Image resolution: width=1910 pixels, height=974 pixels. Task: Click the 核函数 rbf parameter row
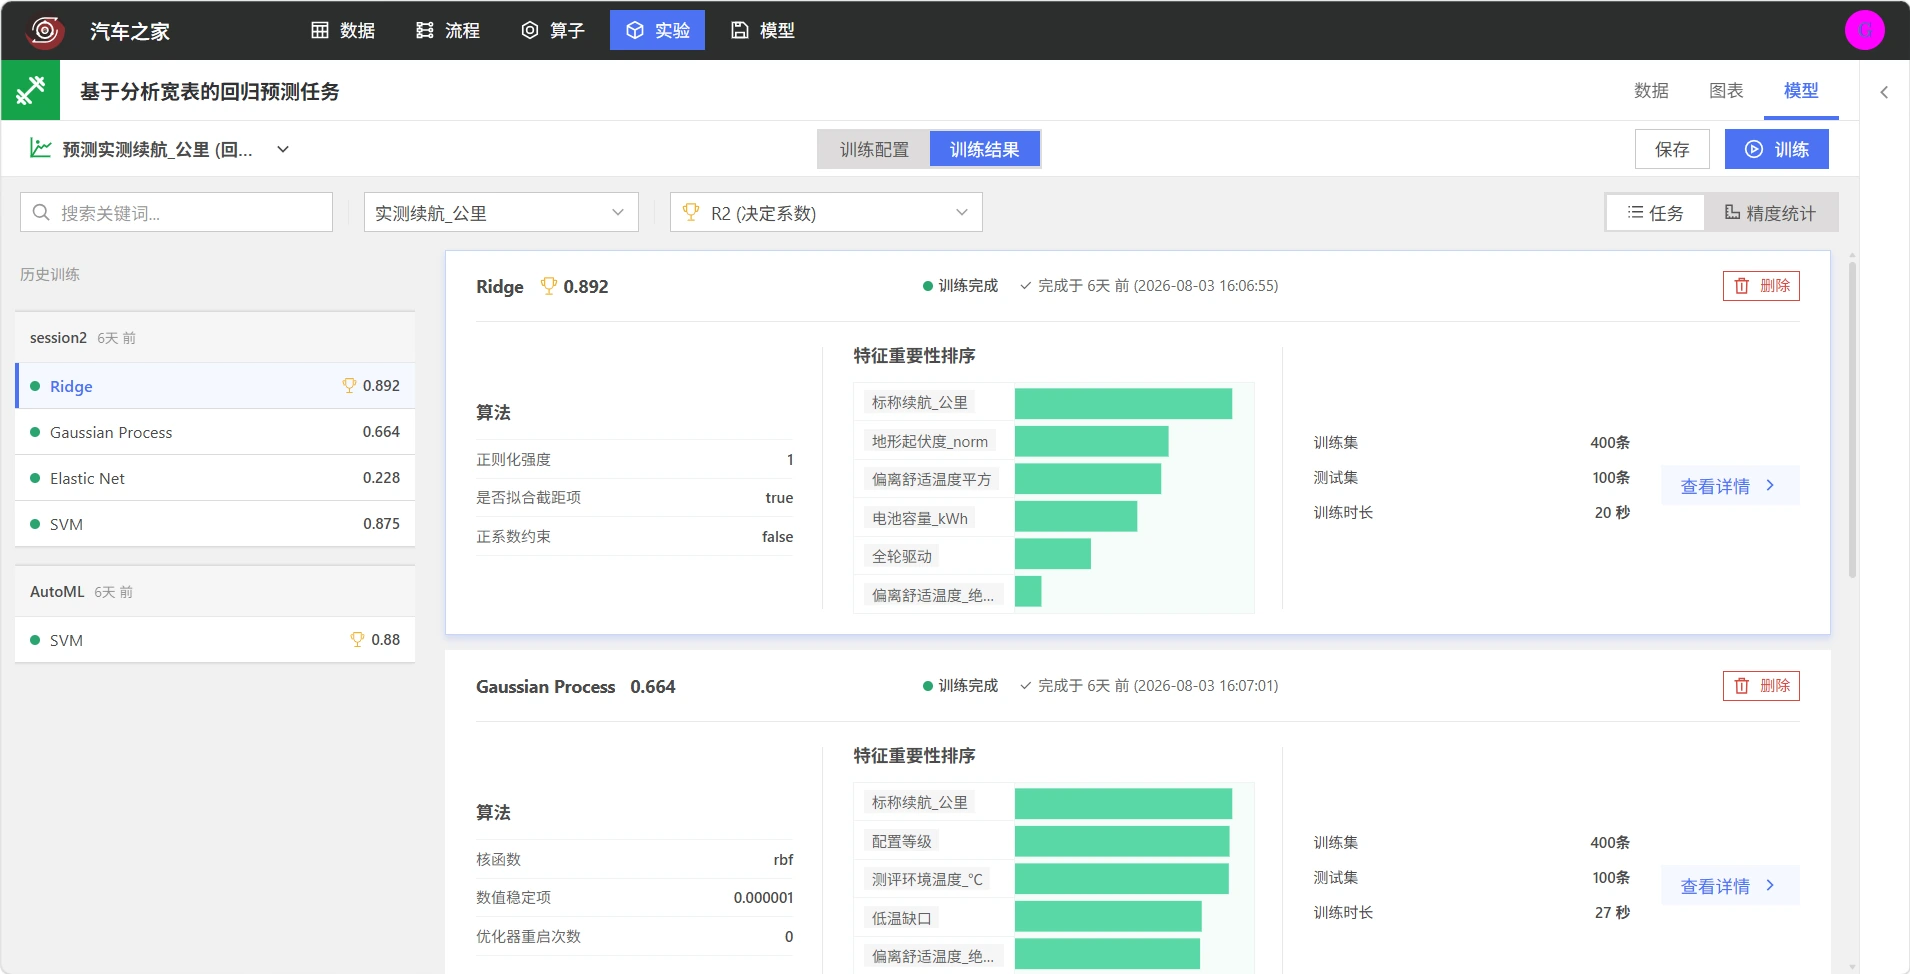click(x=634, y=860)
